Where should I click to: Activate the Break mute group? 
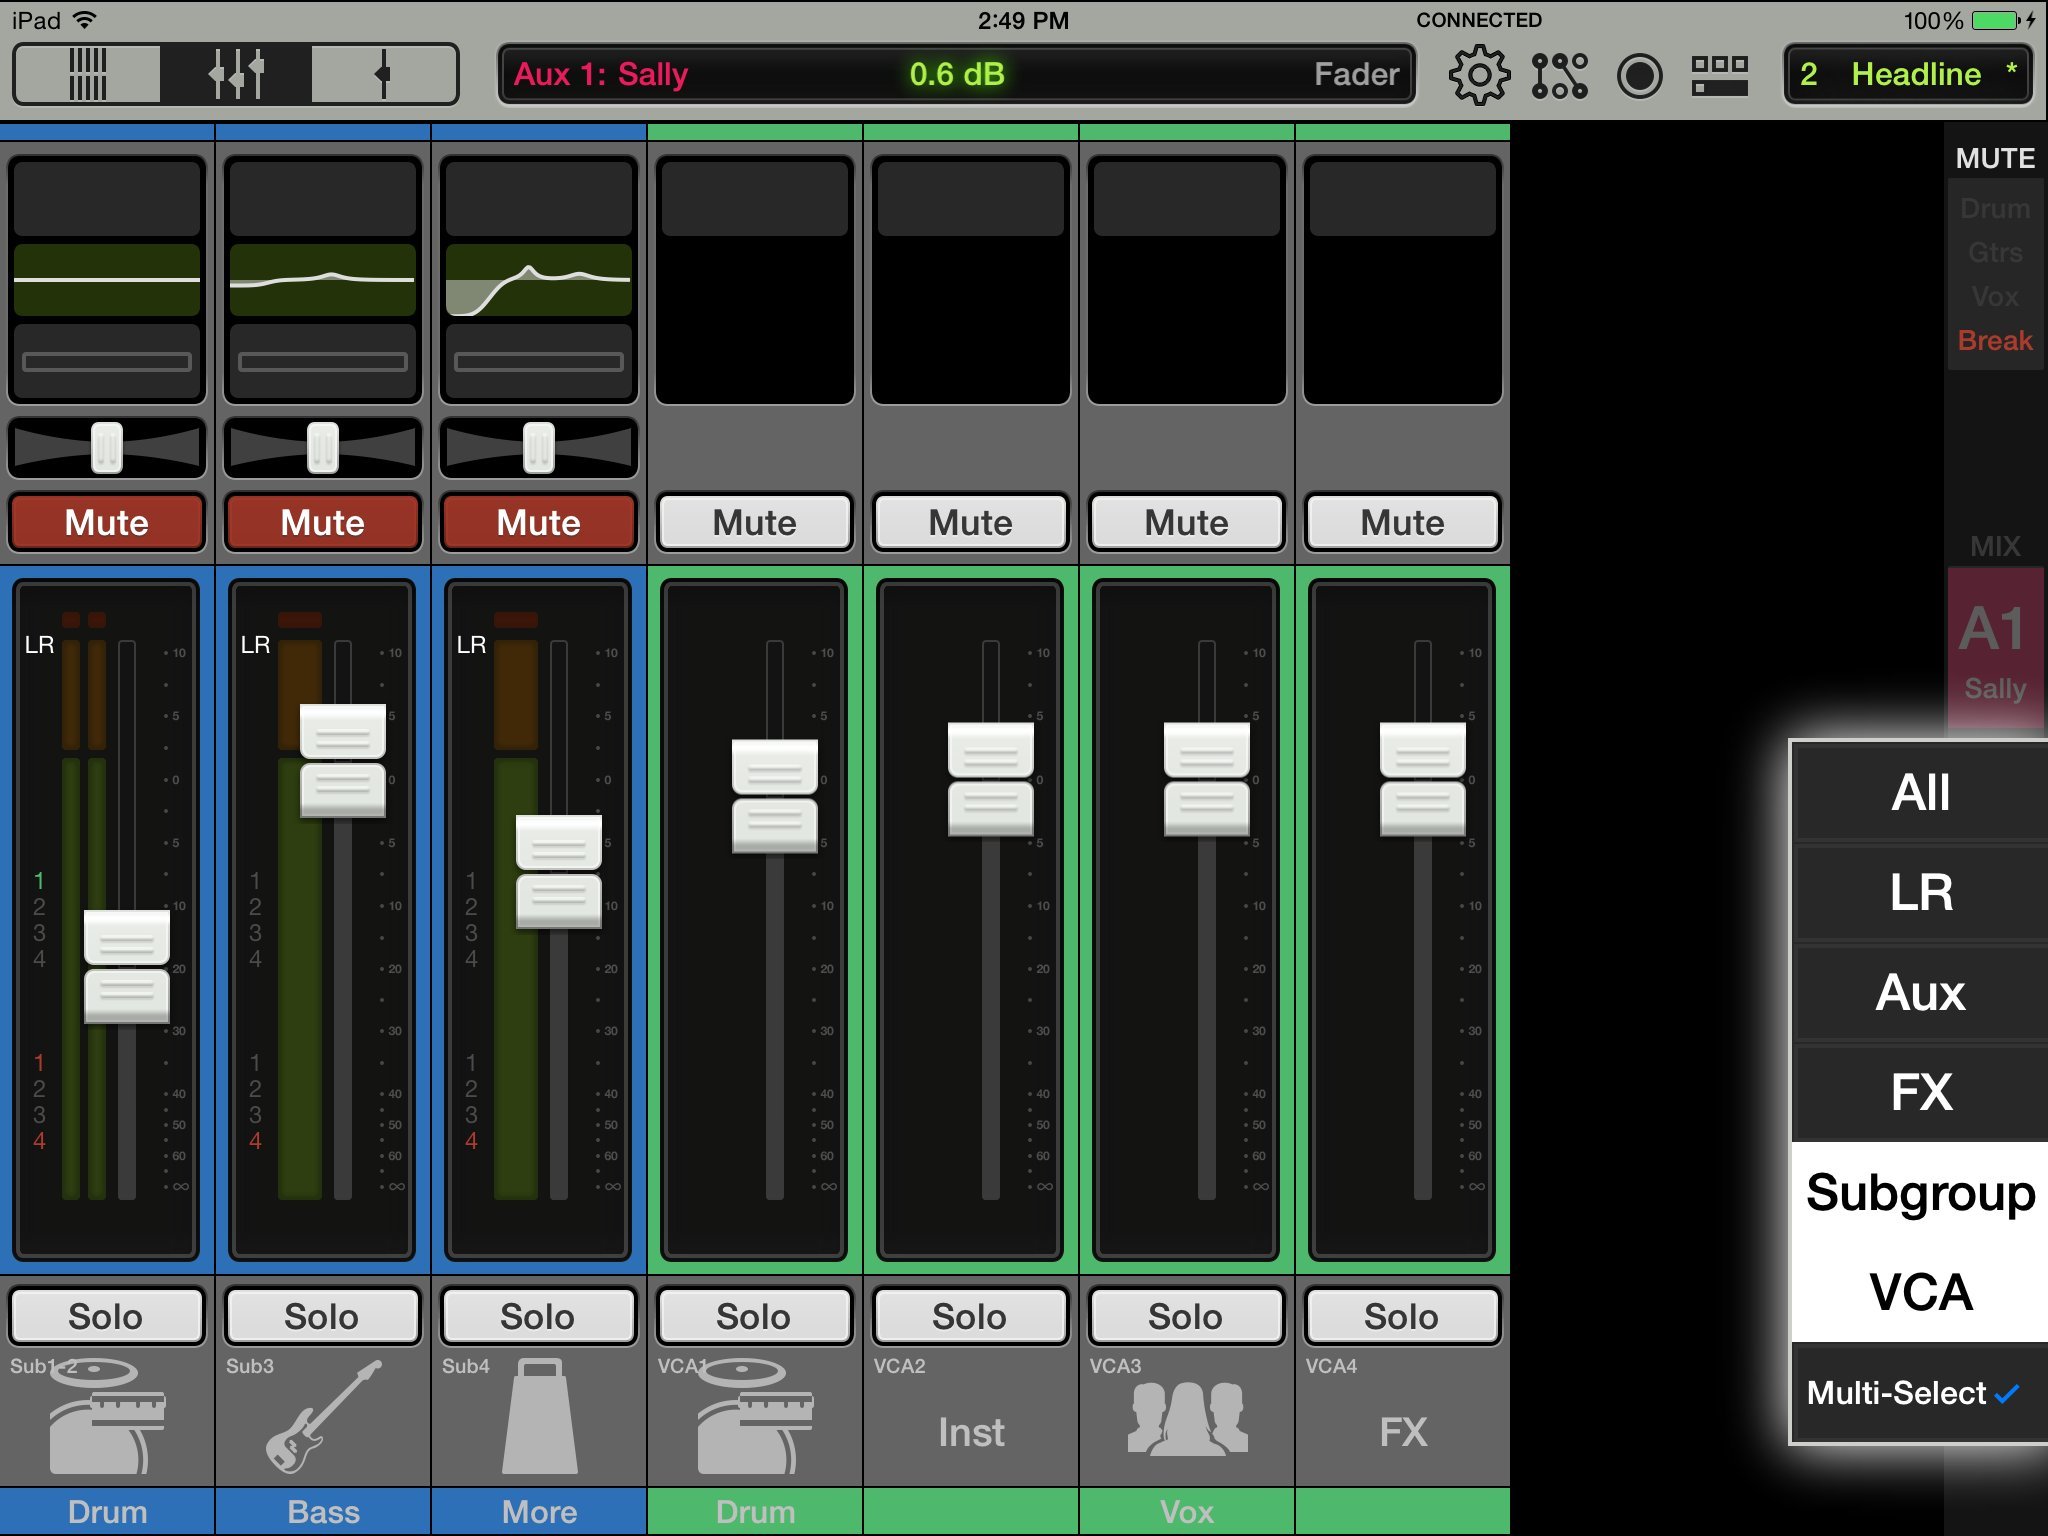click(1994, 341)
